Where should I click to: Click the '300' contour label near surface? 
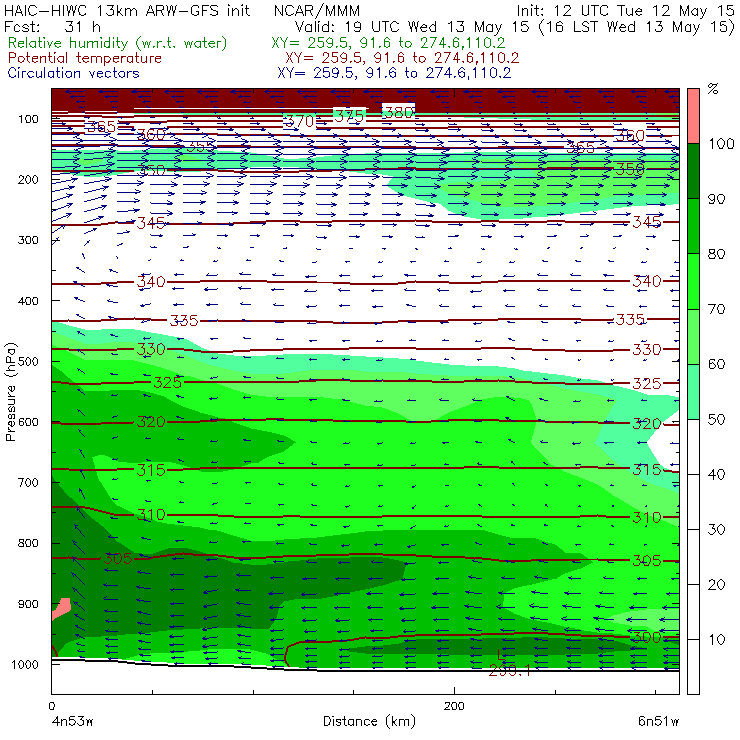(647, 638)
